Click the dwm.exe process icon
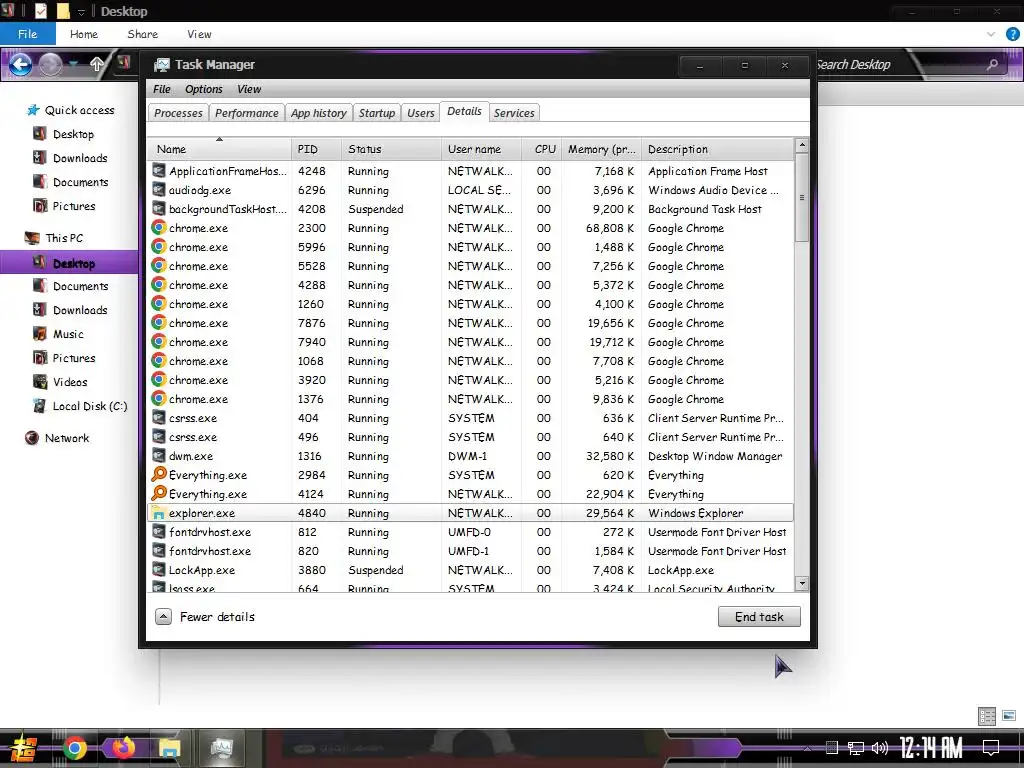 pos(159,456)
